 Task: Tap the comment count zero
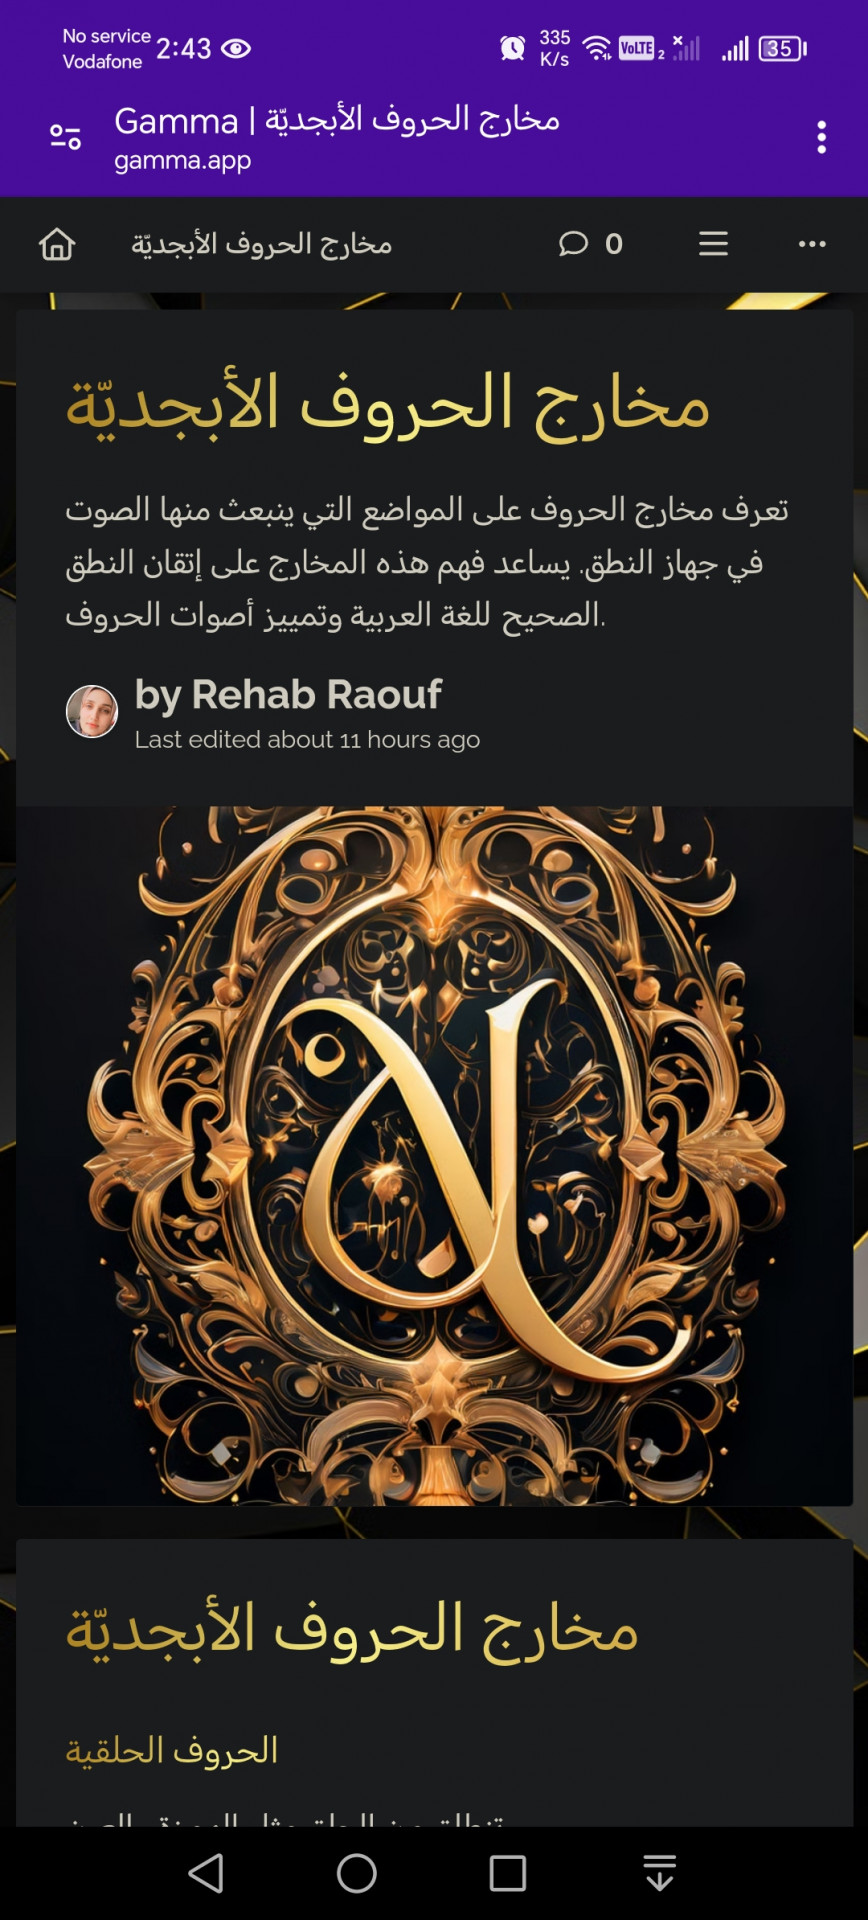pos(614,244)
